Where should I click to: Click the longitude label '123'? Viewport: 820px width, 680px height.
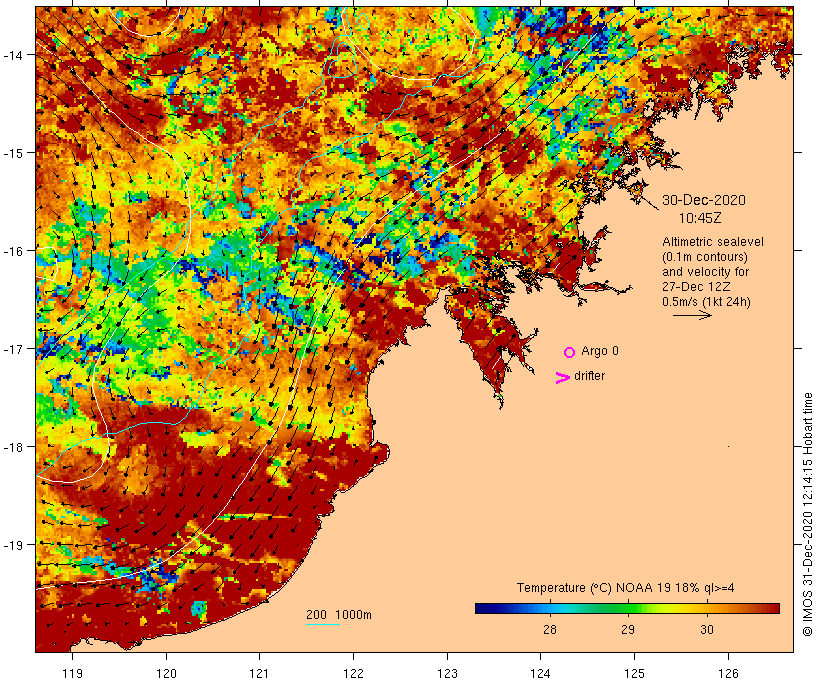tap(447, 673)
